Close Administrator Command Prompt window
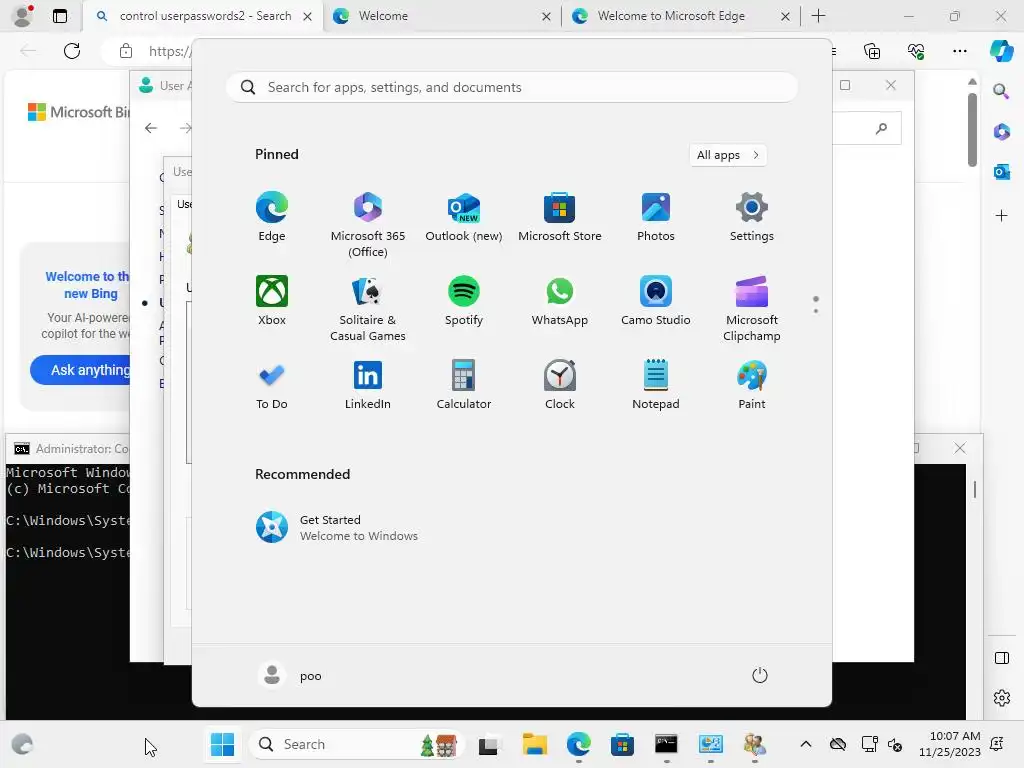This screenshot has width=1024, height=768. point(959,448)
